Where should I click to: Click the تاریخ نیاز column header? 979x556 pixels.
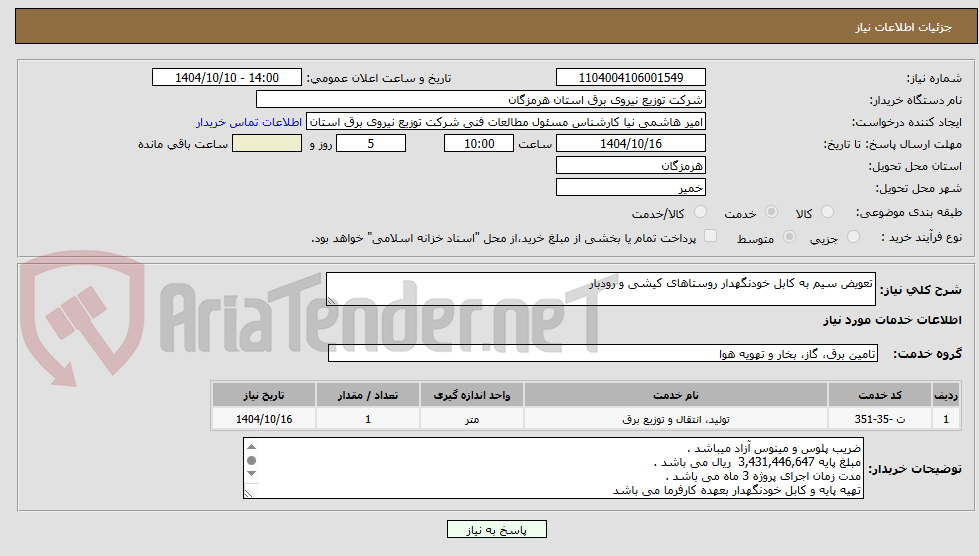tap(263, 395)
